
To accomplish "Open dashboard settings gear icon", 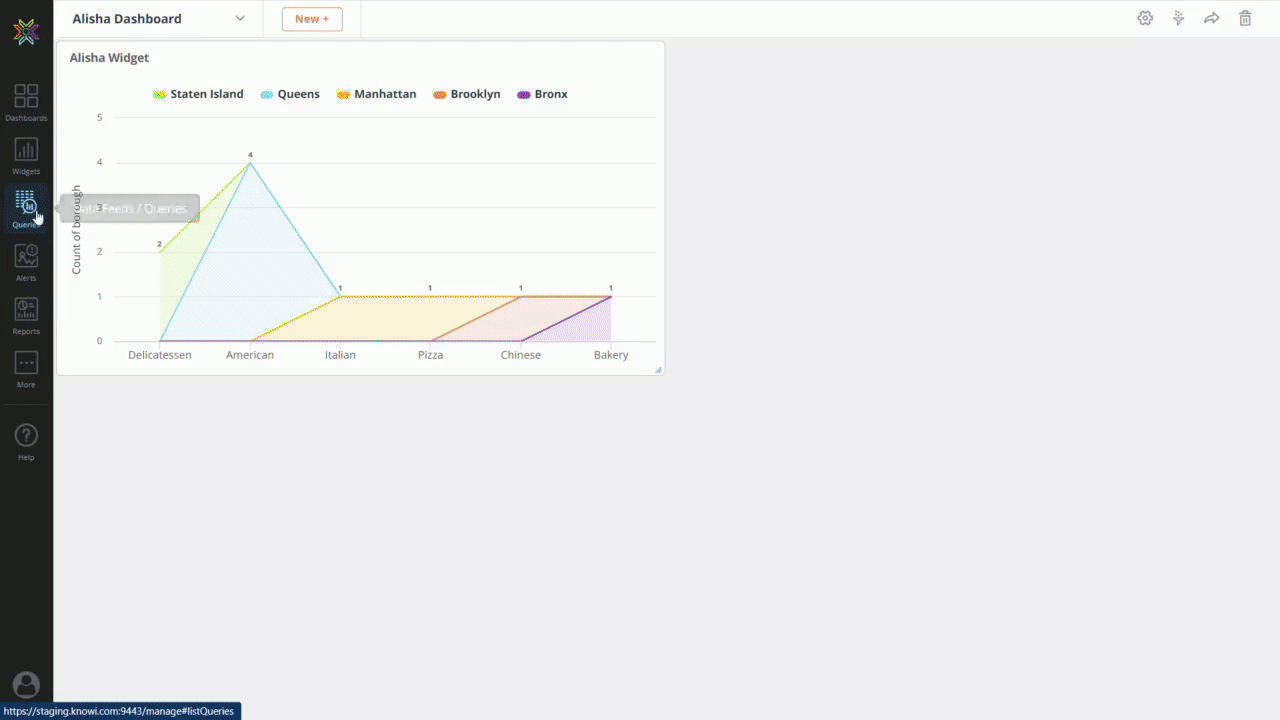I will click(1145, 18).
